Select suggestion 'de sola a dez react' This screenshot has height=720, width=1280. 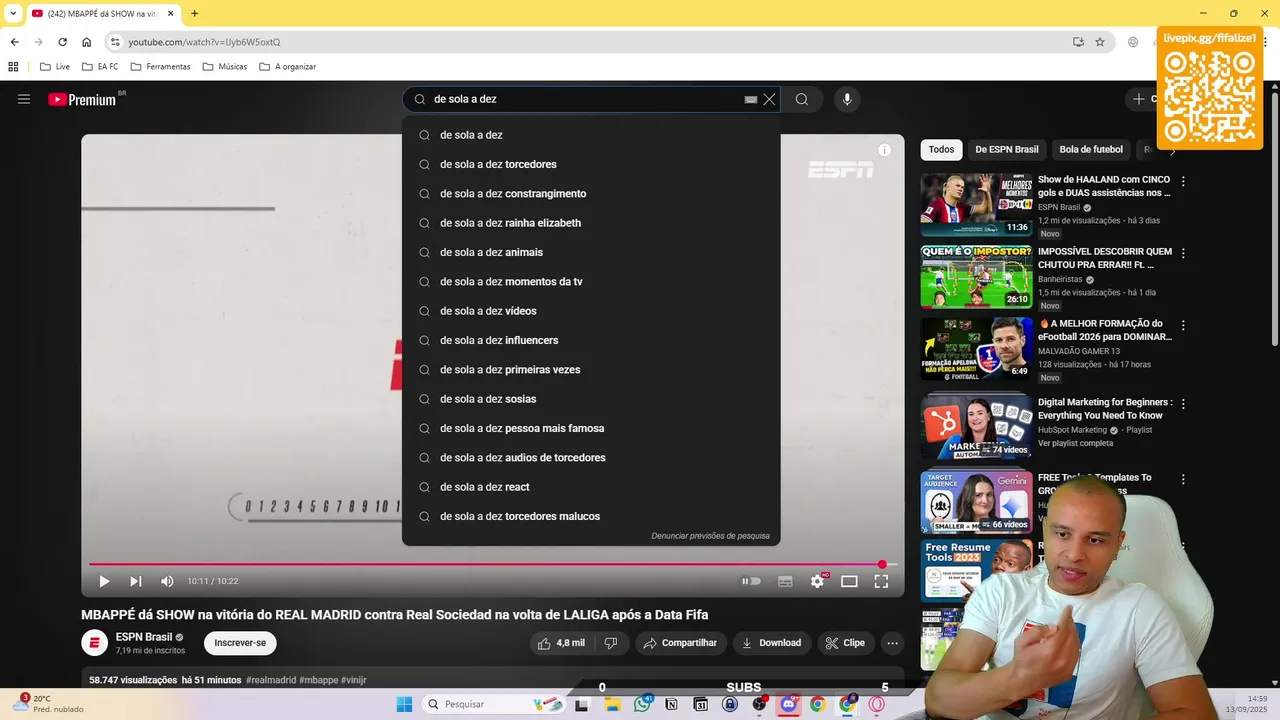click(x=591, y=487)
